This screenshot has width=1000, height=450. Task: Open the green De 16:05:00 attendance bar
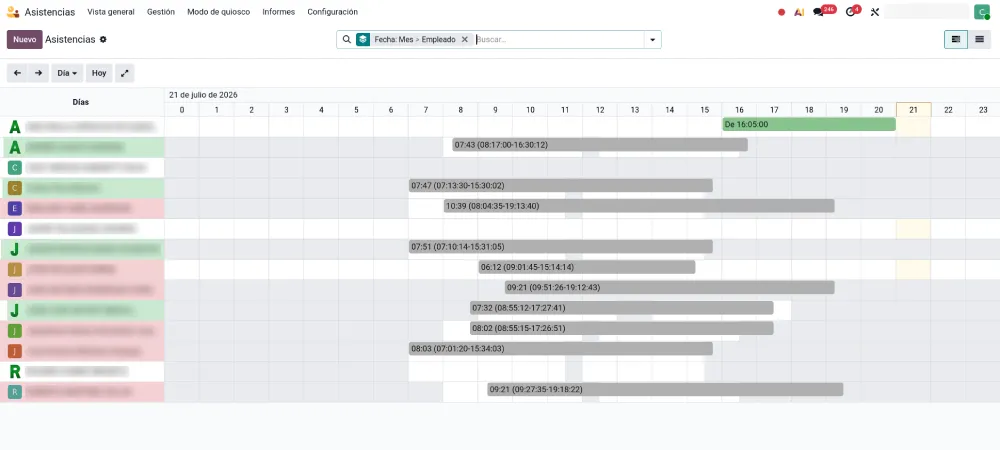(809, 124)
